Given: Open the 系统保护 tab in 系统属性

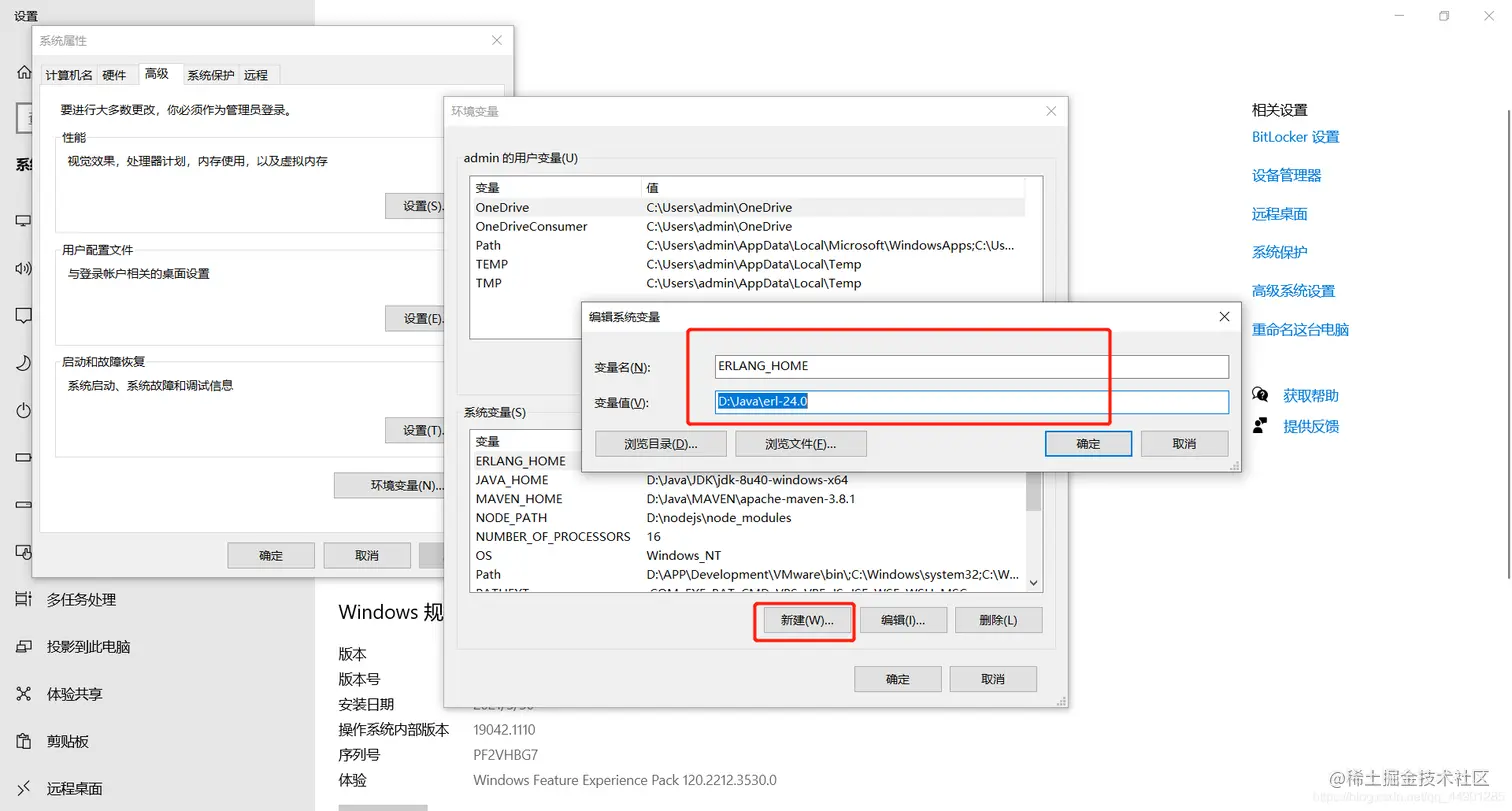Looking at the screenshot, I should click(x=211, y=75).
